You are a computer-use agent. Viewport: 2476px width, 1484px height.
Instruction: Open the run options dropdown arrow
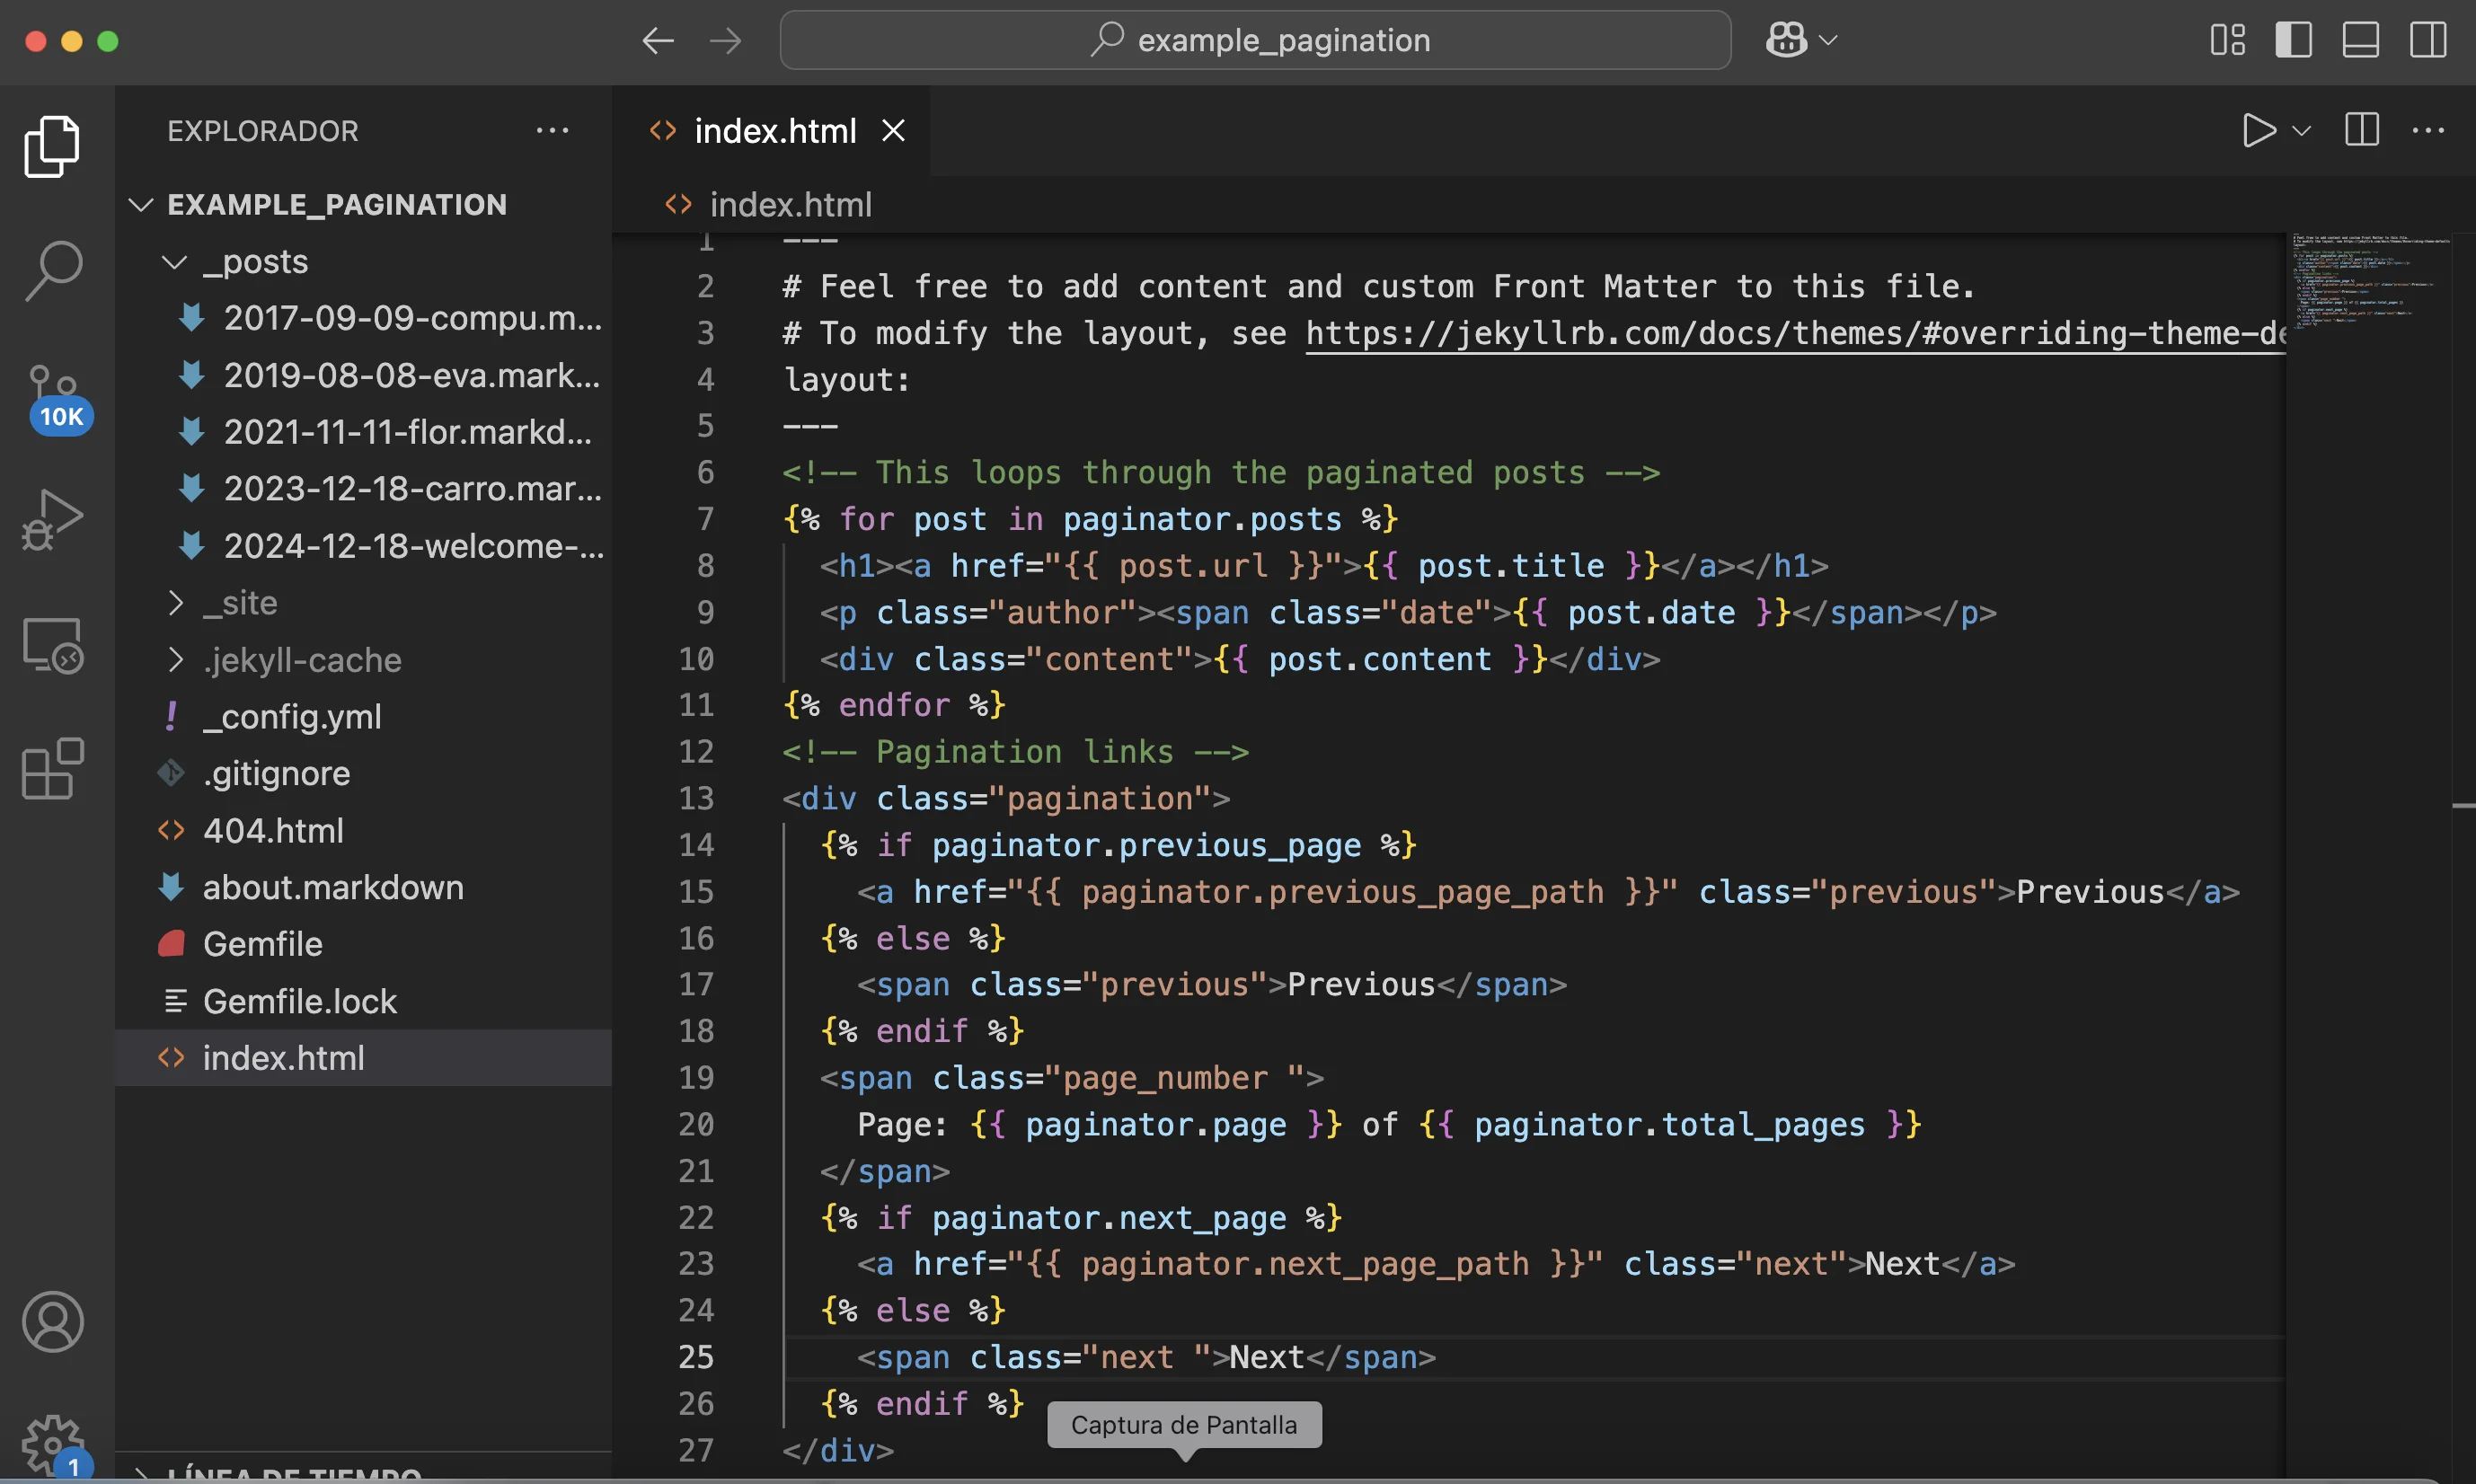click(x=2301, y=131)
